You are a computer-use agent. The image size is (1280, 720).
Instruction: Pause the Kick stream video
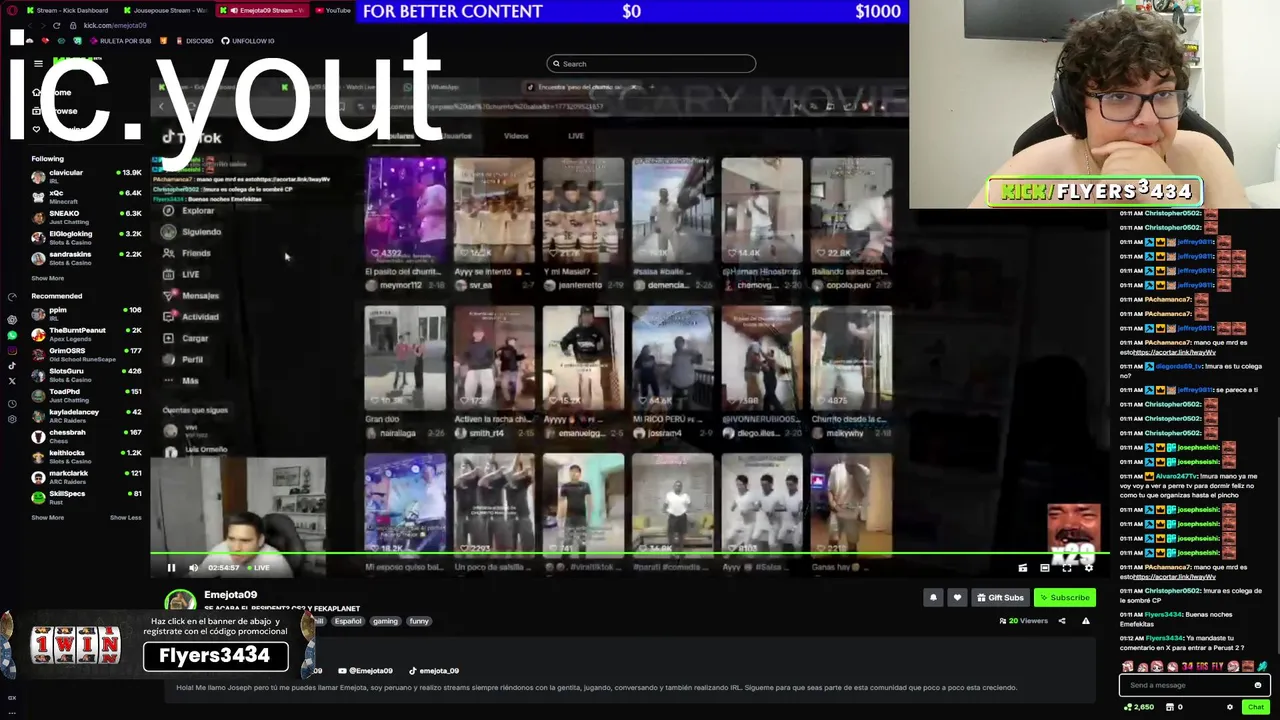(171, 568)
